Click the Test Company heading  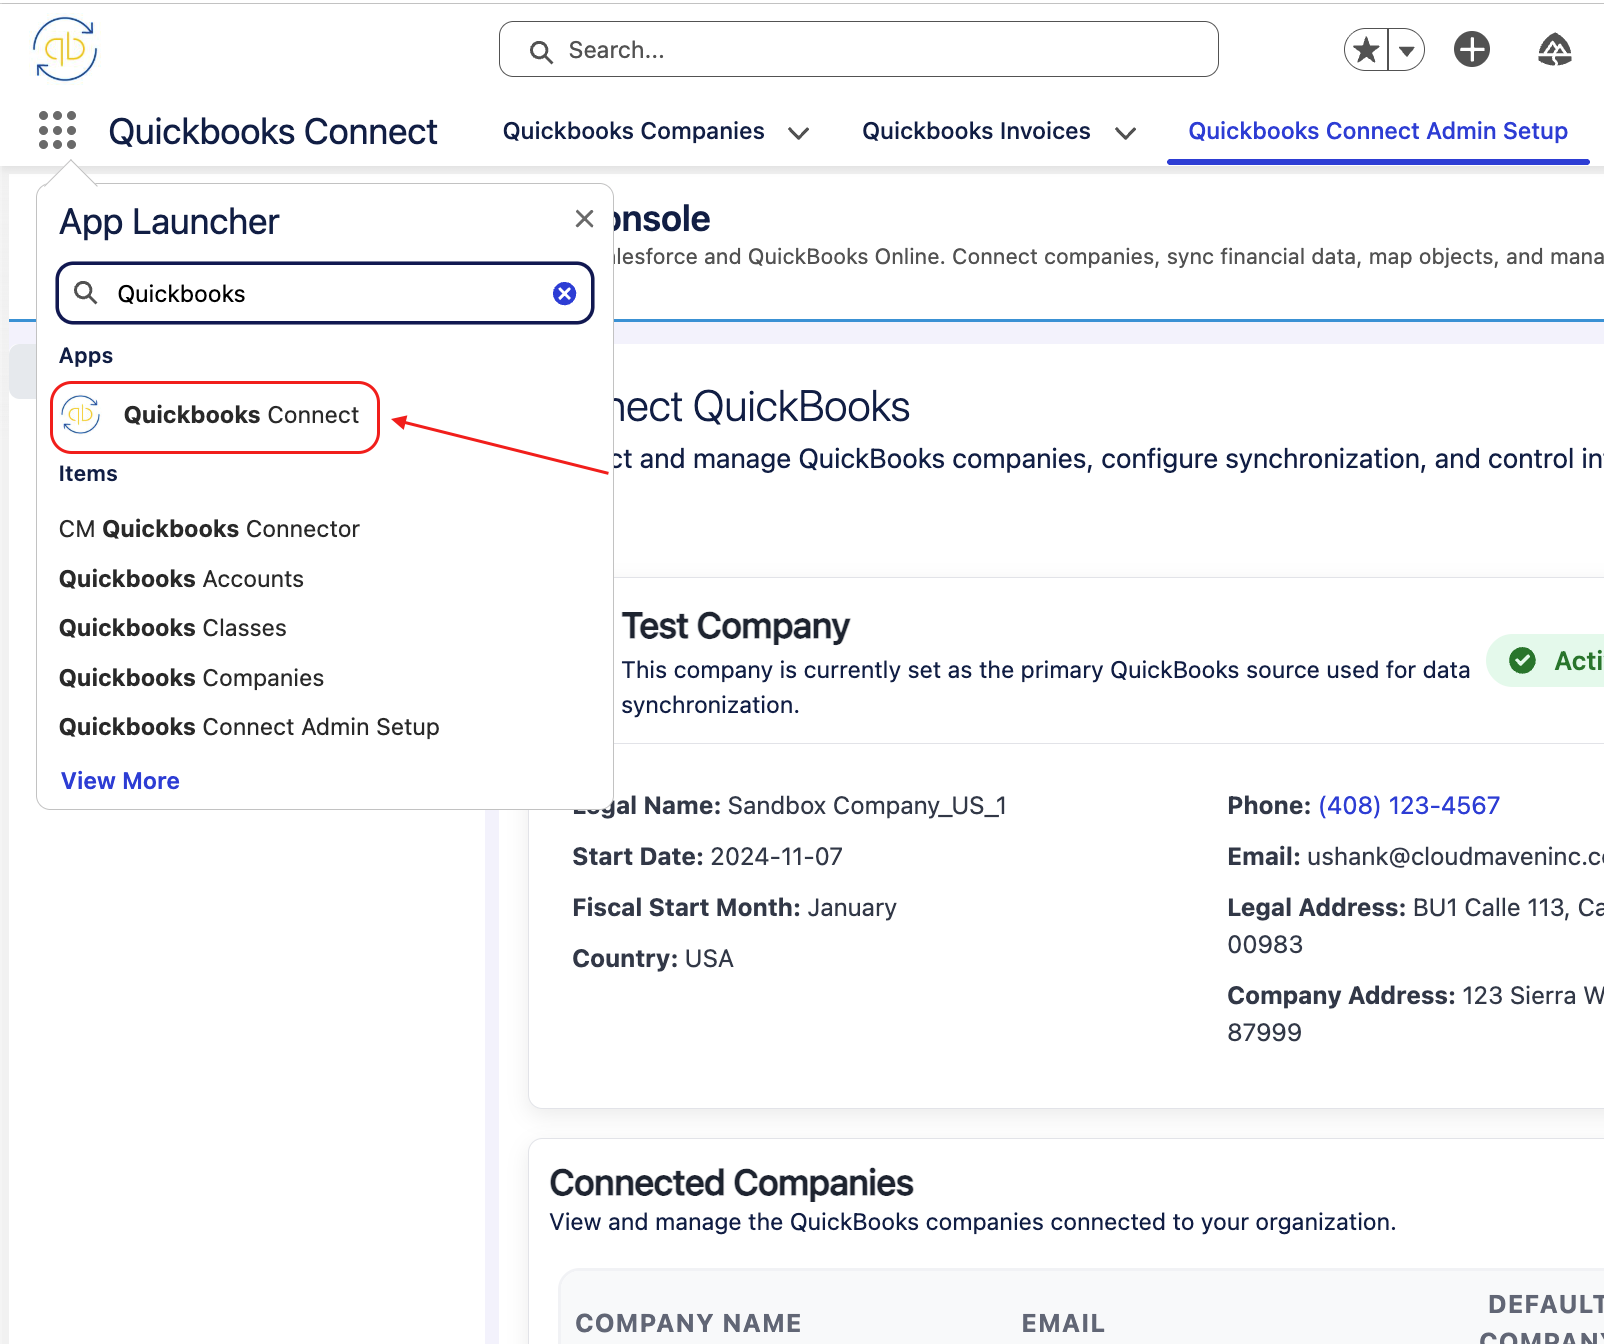click(735, 626)
